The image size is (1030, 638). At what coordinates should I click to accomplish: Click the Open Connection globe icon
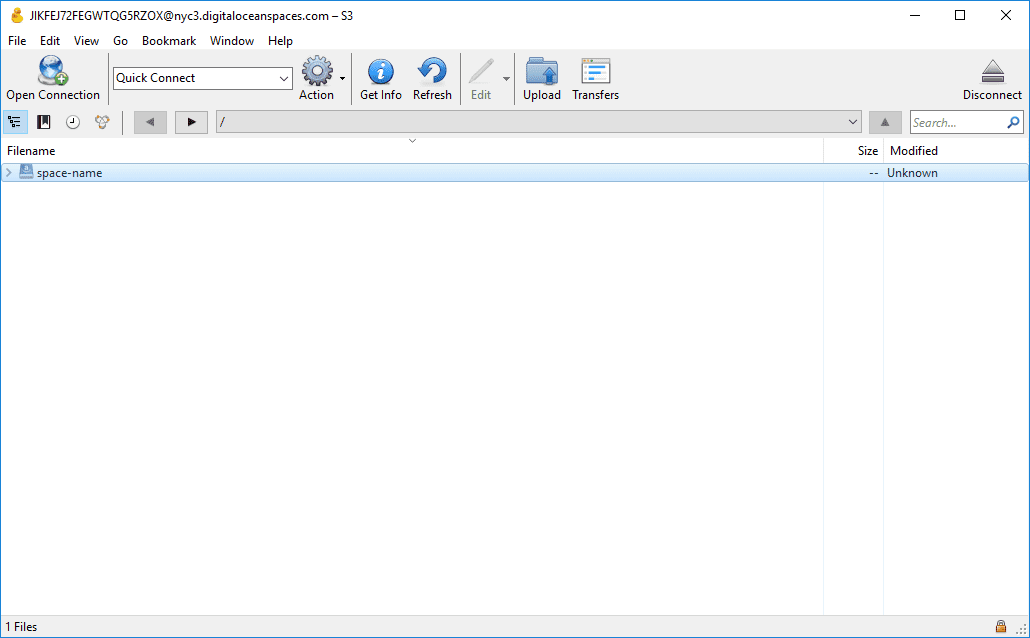click(53, 71)
